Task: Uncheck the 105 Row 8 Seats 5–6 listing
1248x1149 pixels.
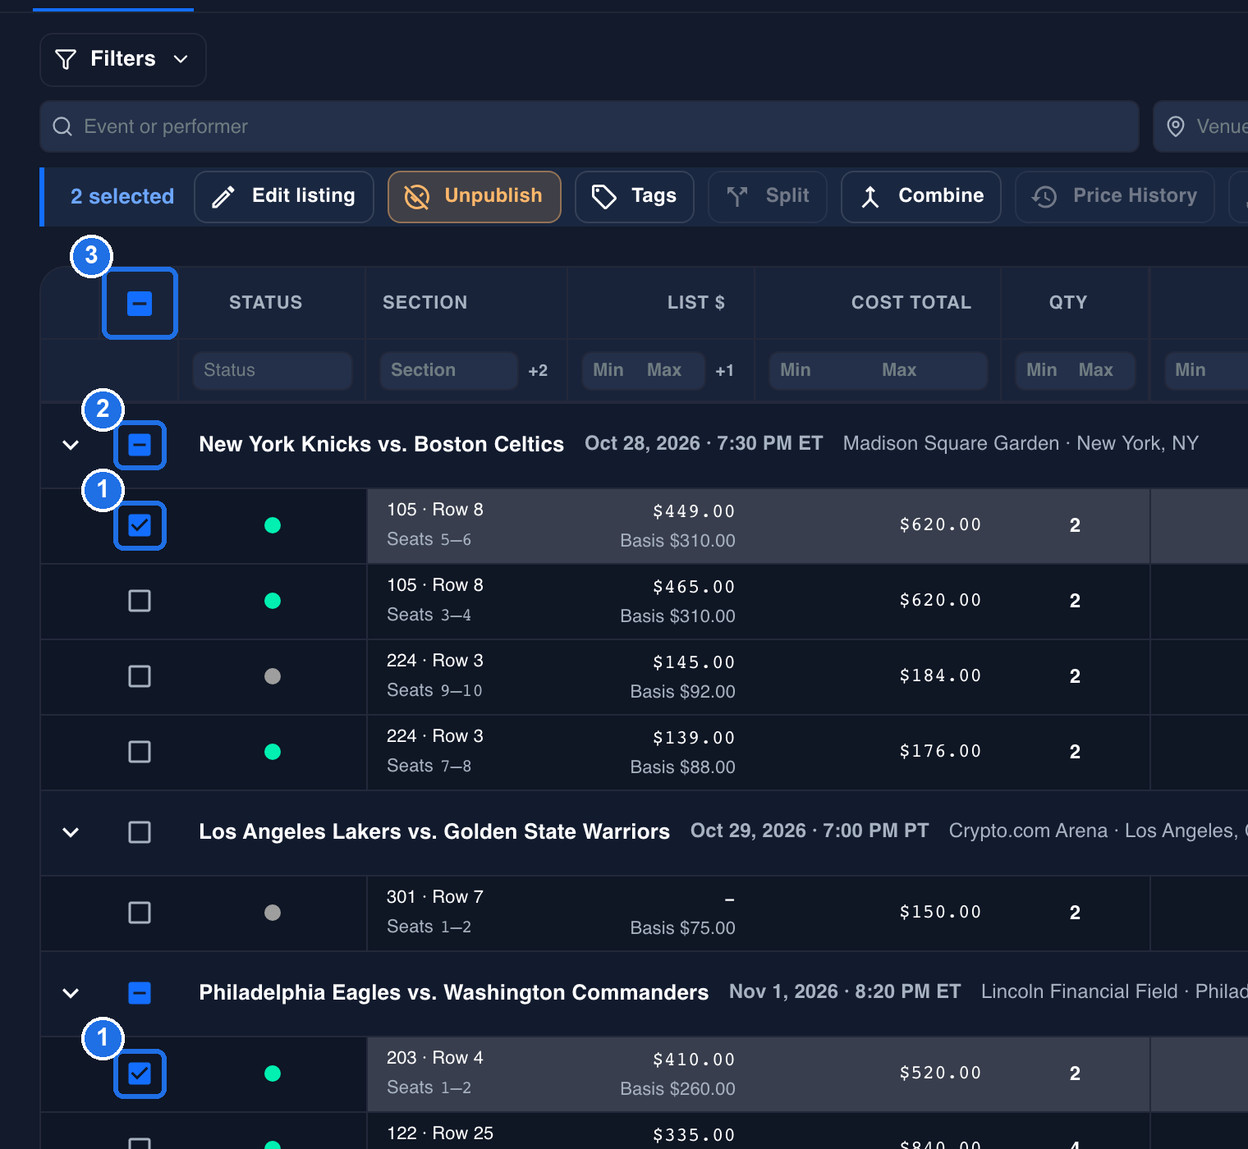Action: (140, 525)
